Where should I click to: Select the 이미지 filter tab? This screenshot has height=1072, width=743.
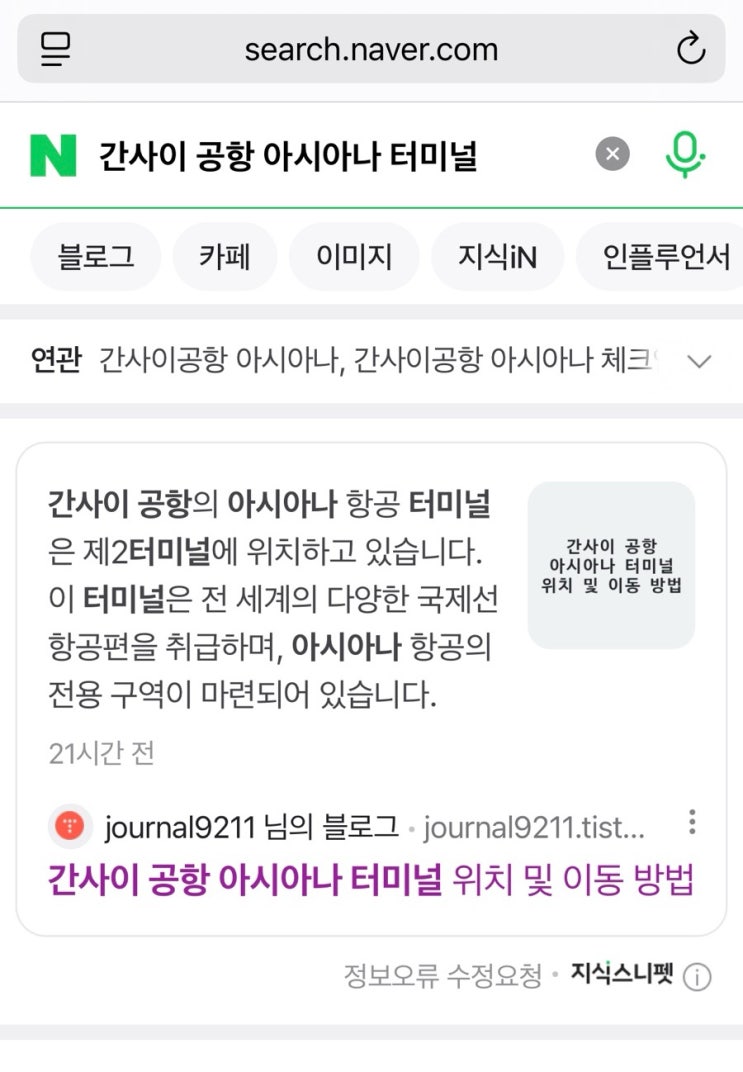(354, 256)
